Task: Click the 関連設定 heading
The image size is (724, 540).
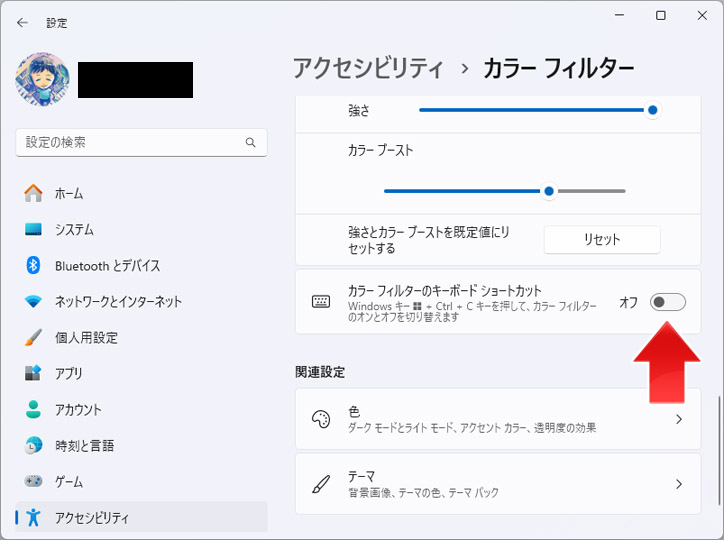Action: pyautogui.click(x=320, y=372)
